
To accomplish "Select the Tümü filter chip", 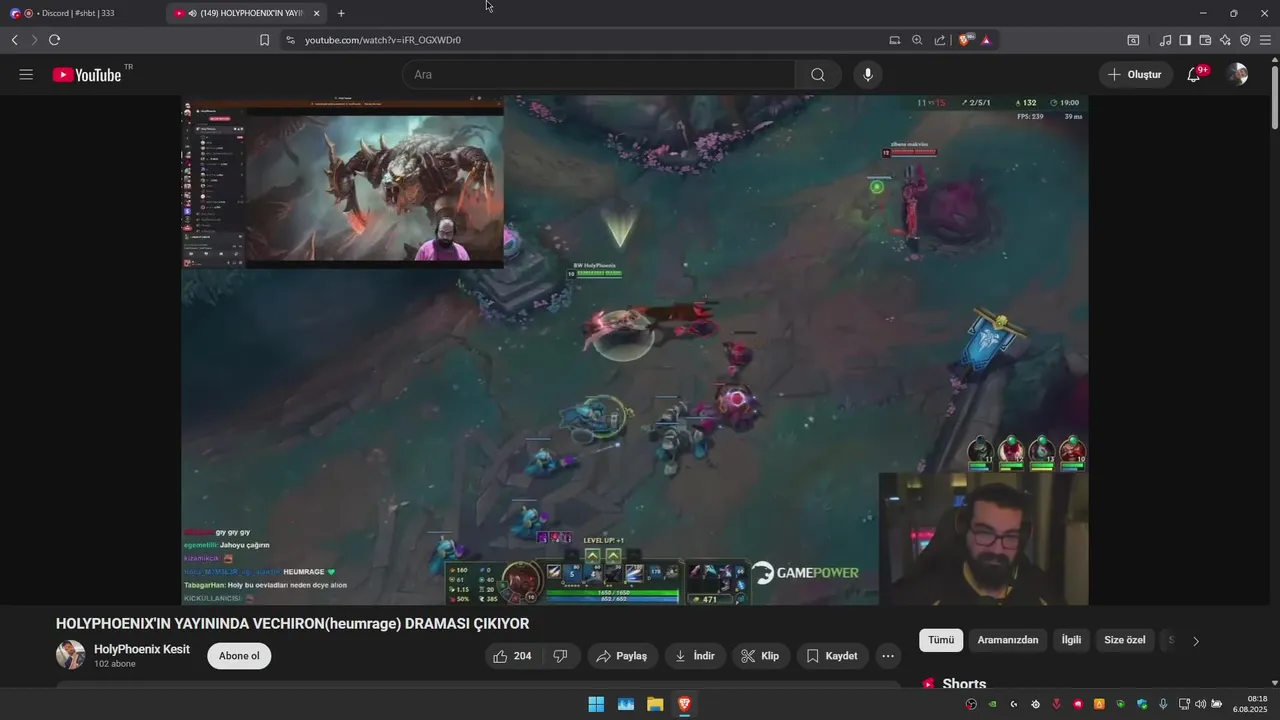I will tap(941, 640).
